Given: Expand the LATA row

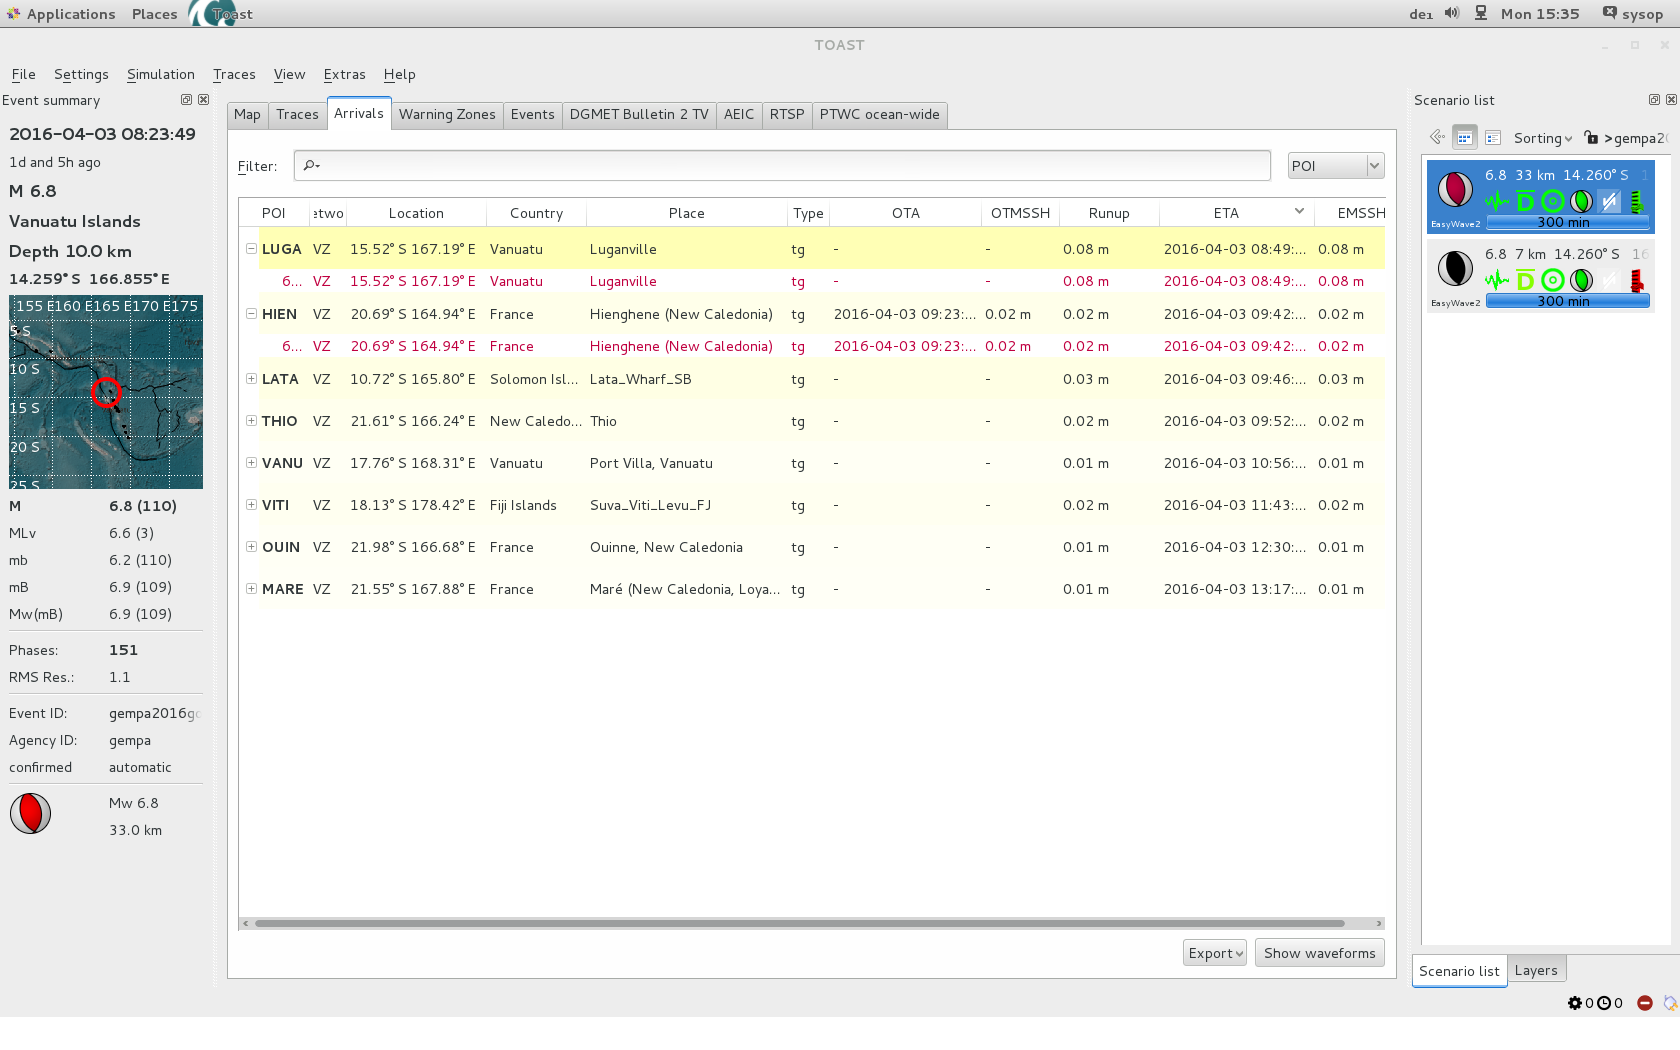Looking at the screenshot, I should (251, 379).
